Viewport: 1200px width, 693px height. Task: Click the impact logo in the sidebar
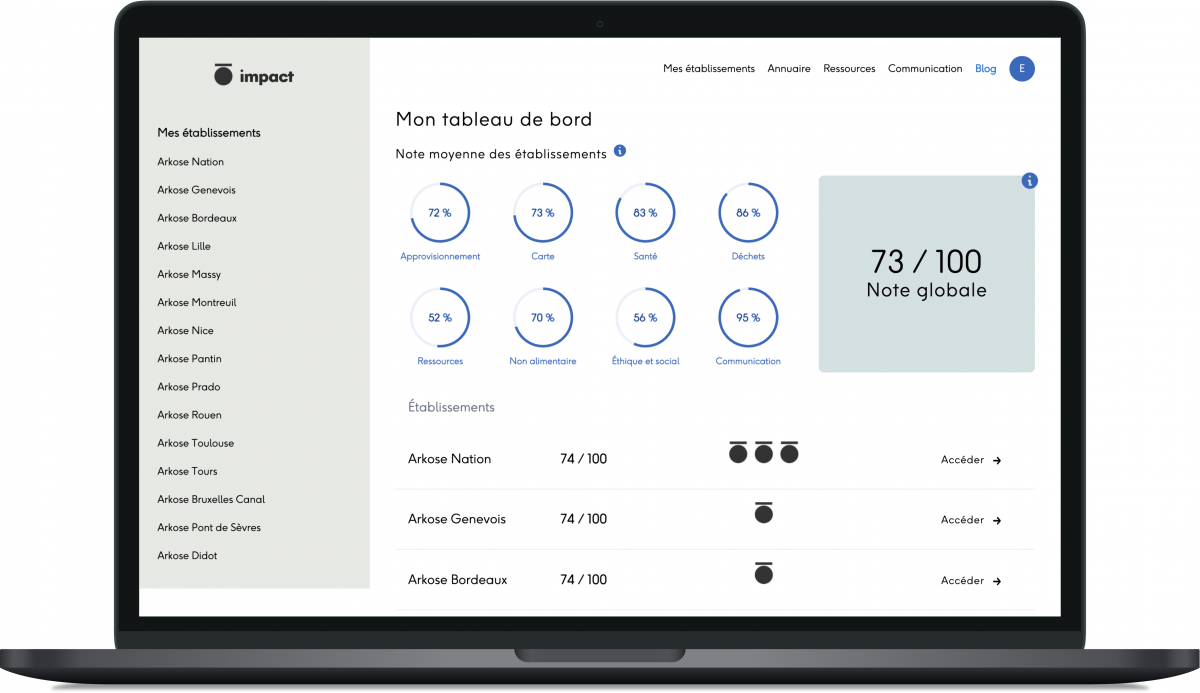pyautogui.click(x=254, y=75)
